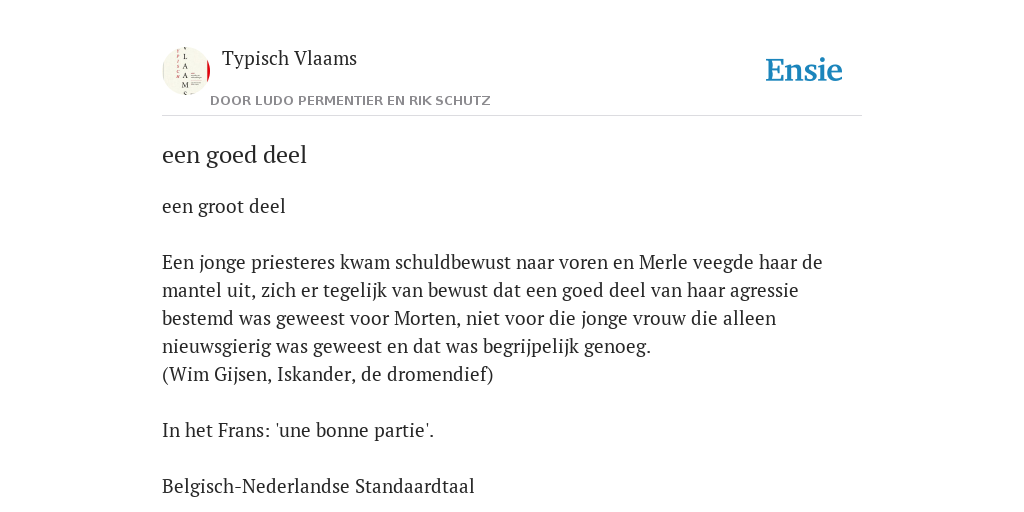The height and width of the screenshot is (512, 1024).
Task: Click the name 'Merle' in the example sentence
Action: click(663, 263)
